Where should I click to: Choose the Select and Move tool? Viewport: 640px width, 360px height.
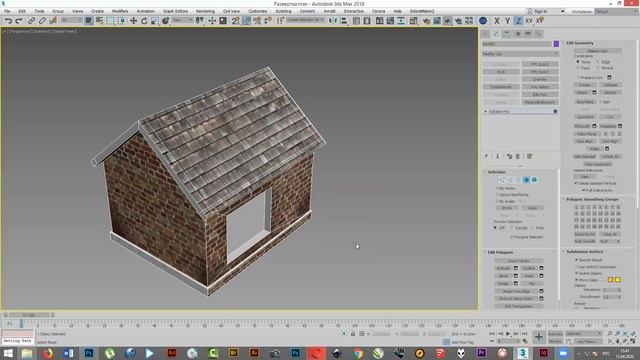133,20
